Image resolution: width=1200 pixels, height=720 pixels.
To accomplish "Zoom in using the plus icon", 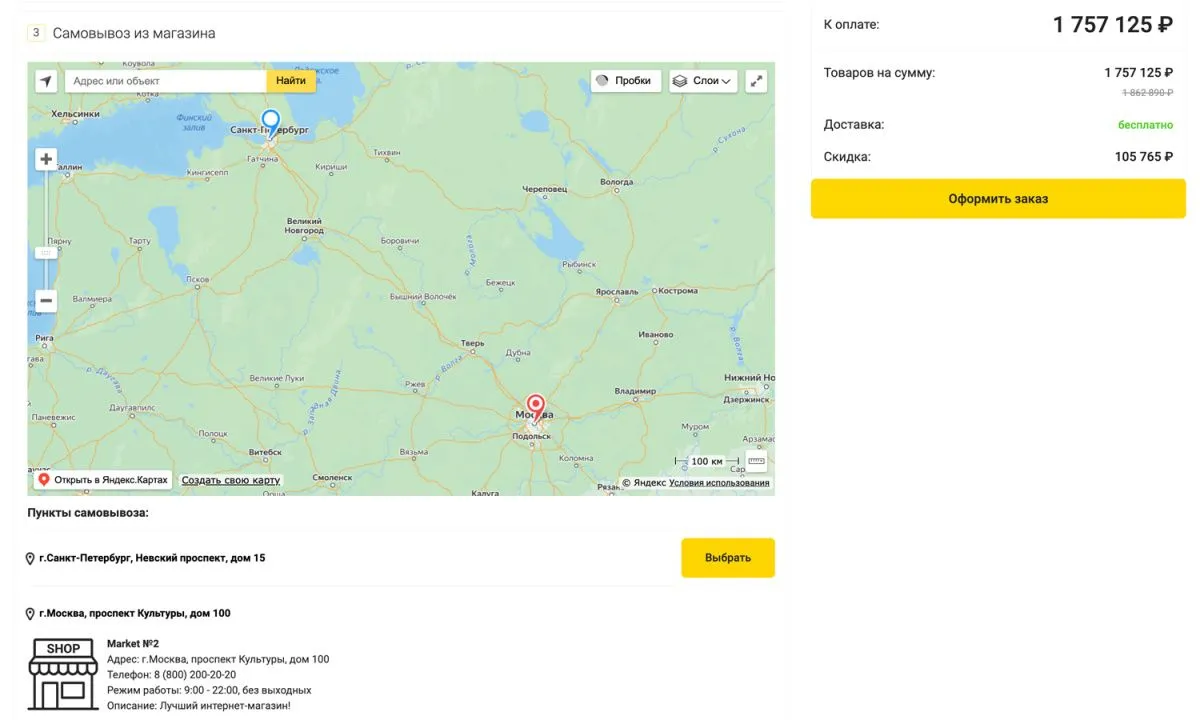I will tap(46, 158).
